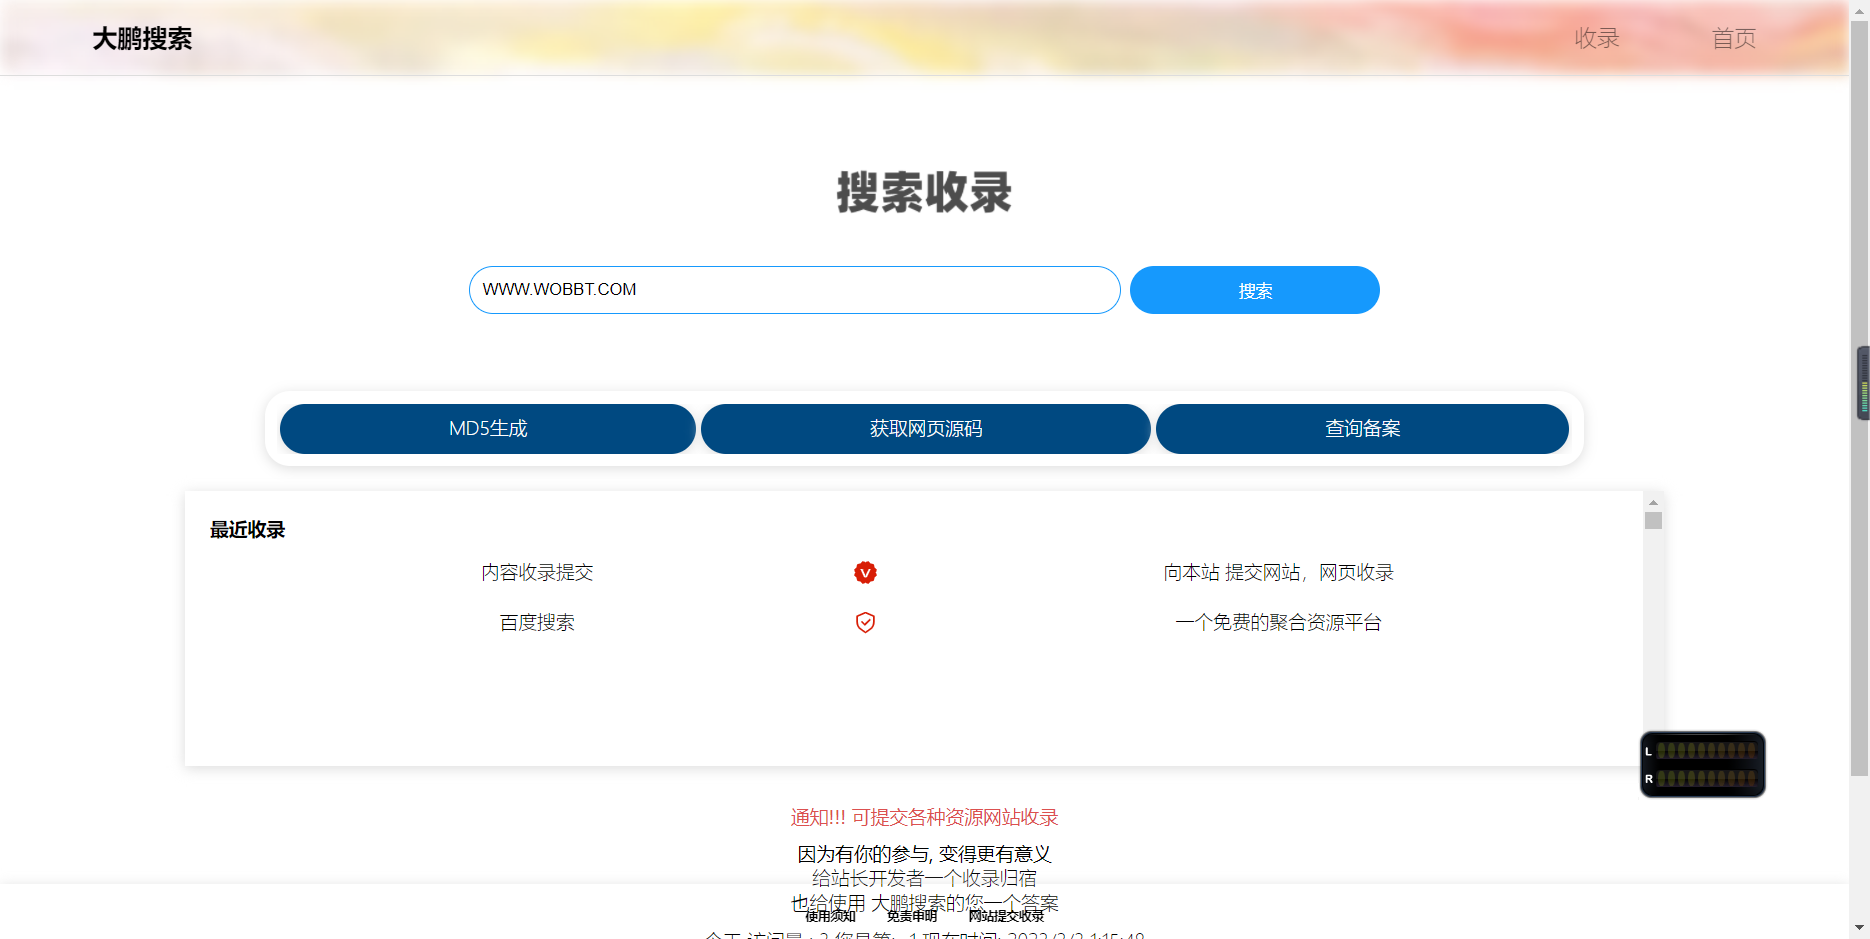Screen dimensions: 1870x939
Task: Click the 大鹏搜索 site logo
Action: click(x=142, y=39)
